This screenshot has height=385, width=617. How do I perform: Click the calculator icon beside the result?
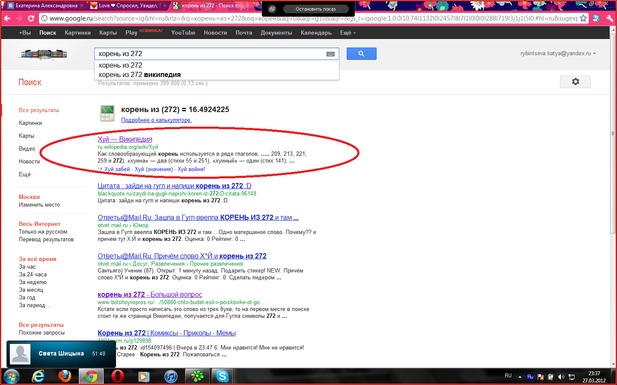(107, 113)
